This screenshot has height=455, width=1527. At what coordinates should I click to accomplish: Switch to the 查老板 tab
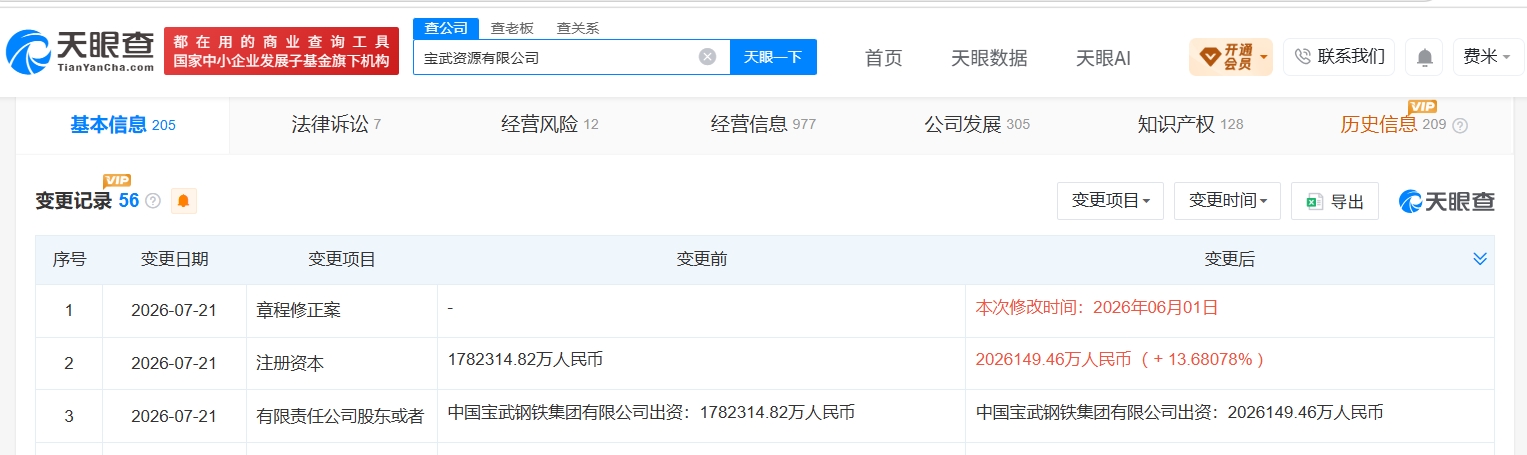[511, 28]
